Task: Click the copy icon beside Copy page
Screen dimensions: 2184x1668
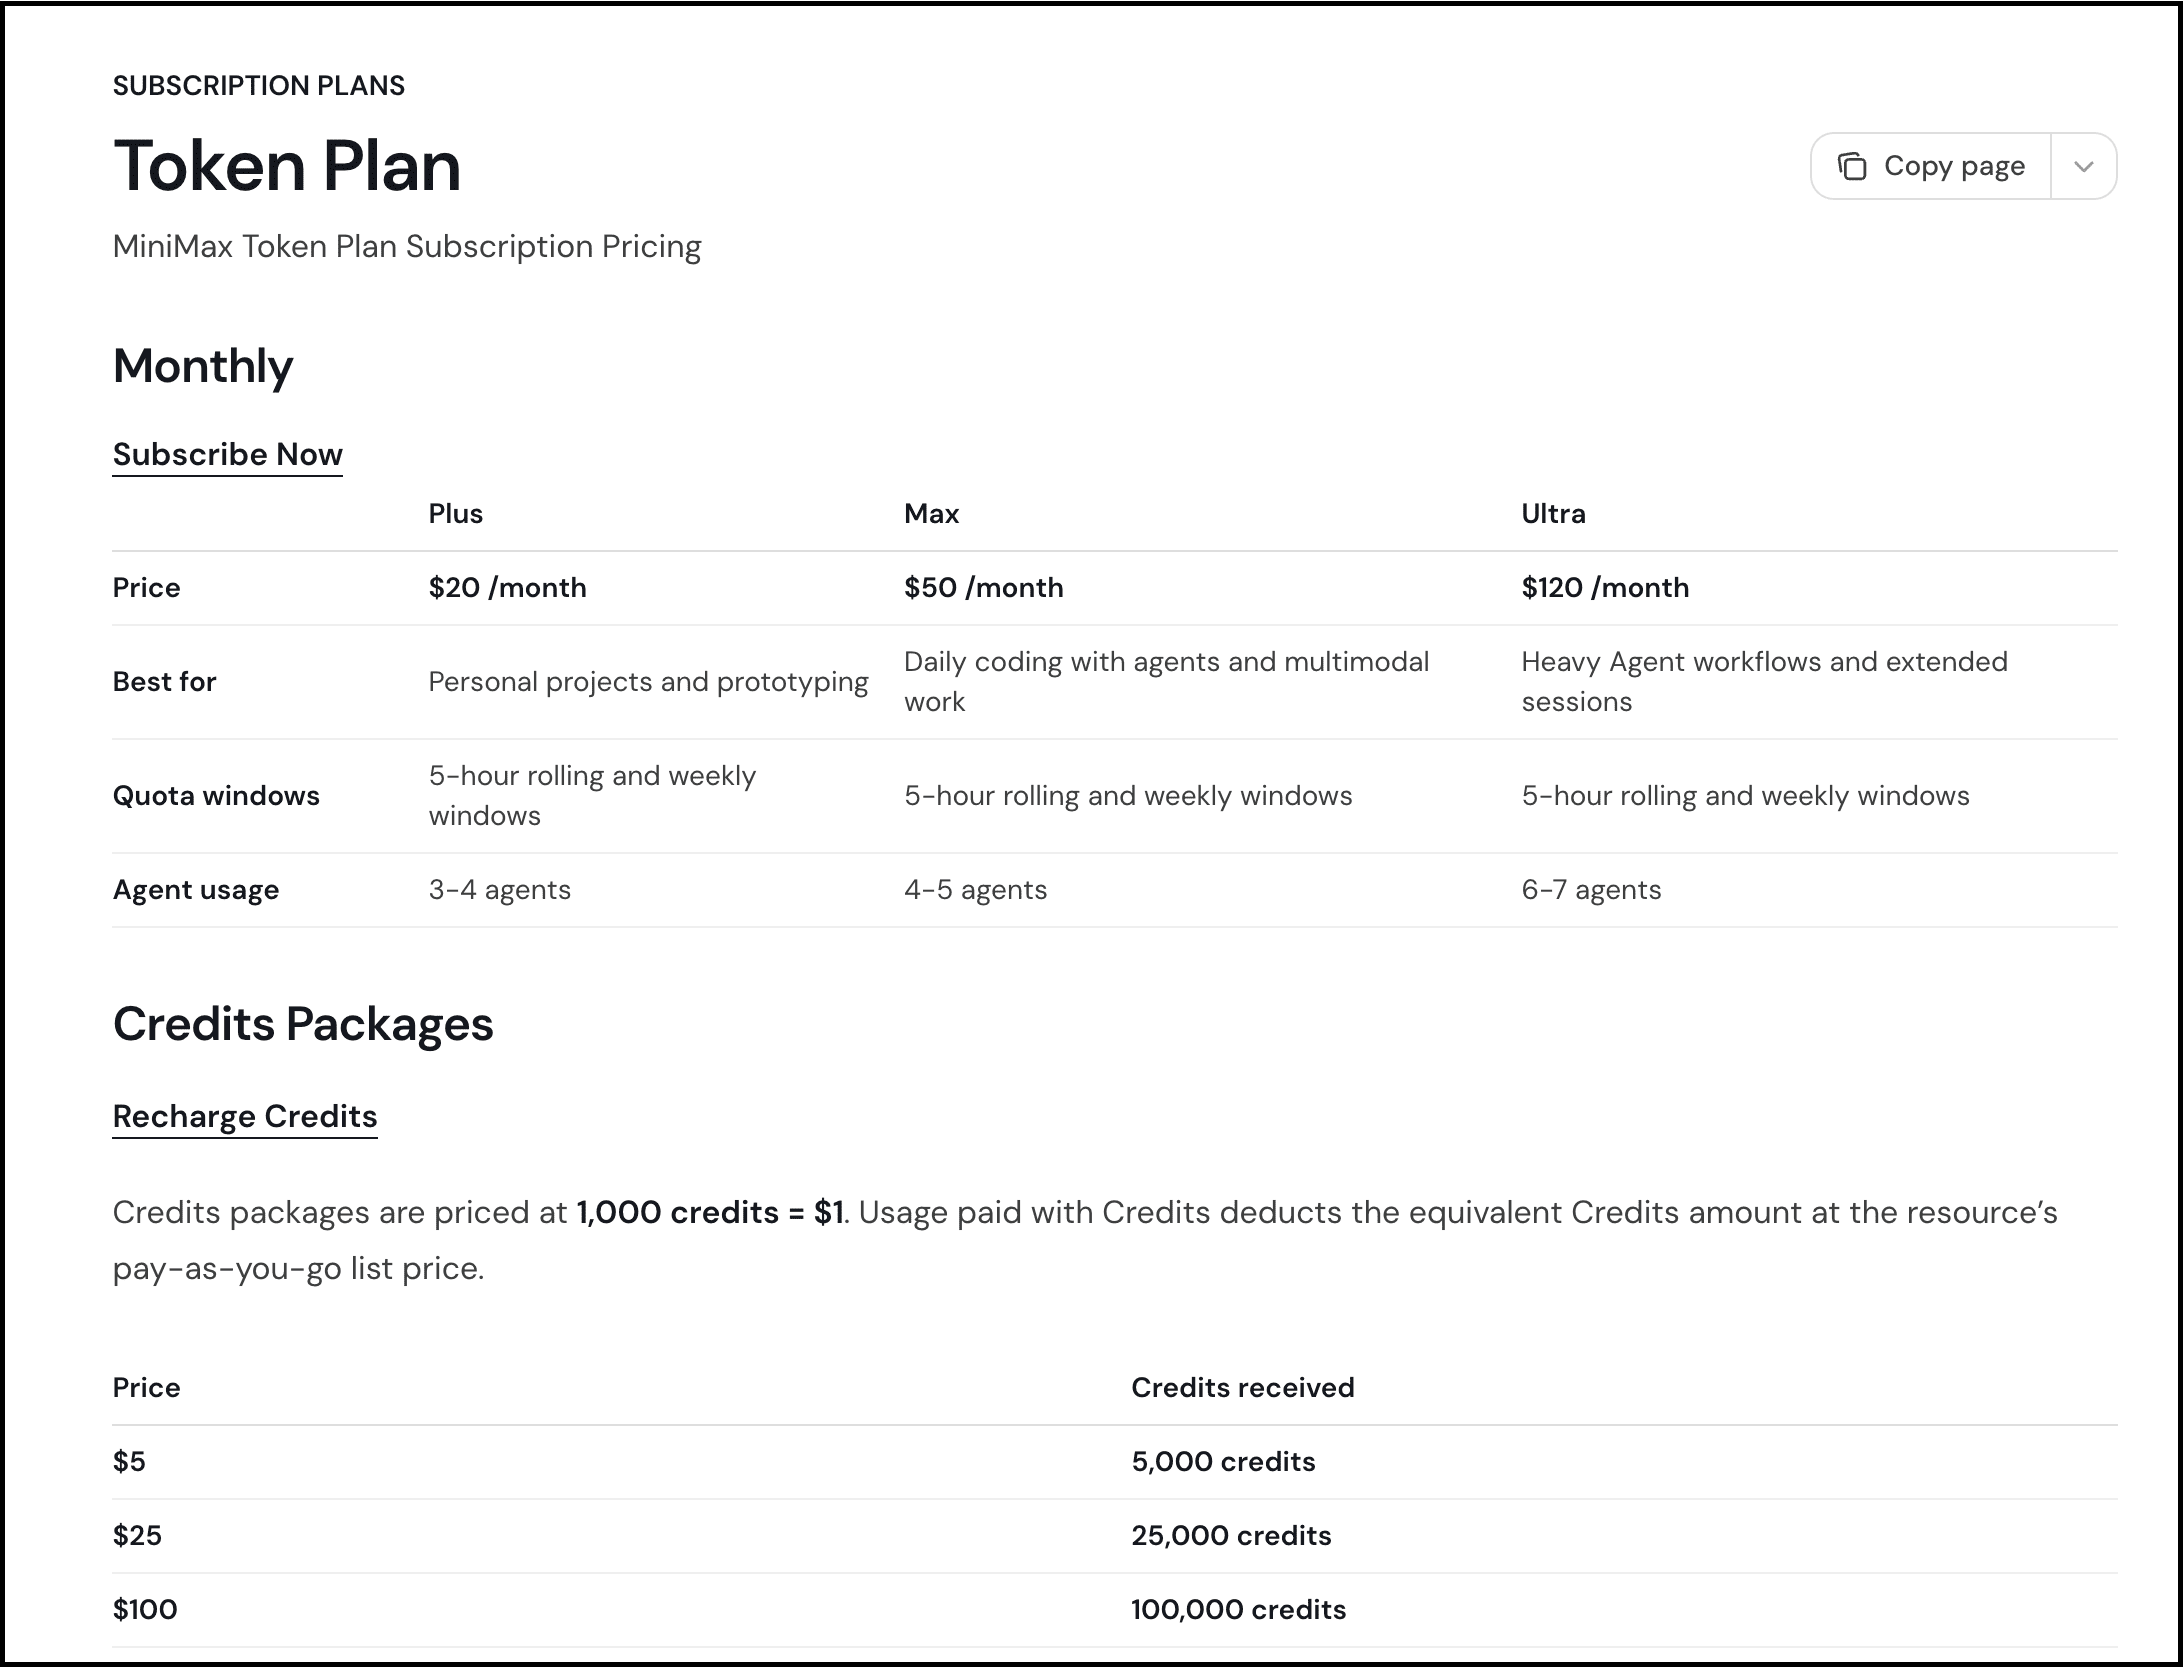Action: pos(1852,166)
